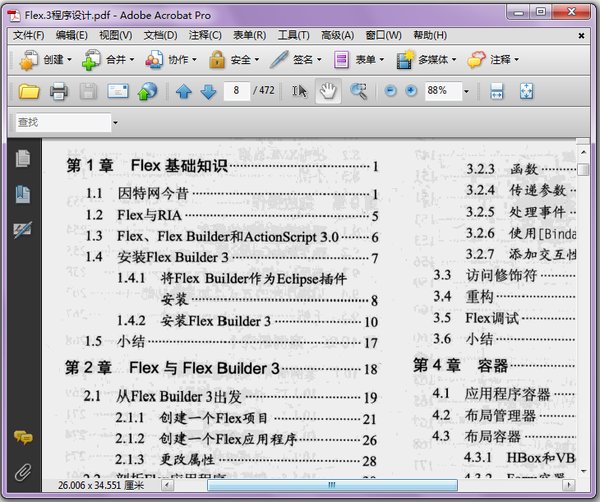Click the TOC entry 1.2 Flex与RIA

tap(232, 215)
